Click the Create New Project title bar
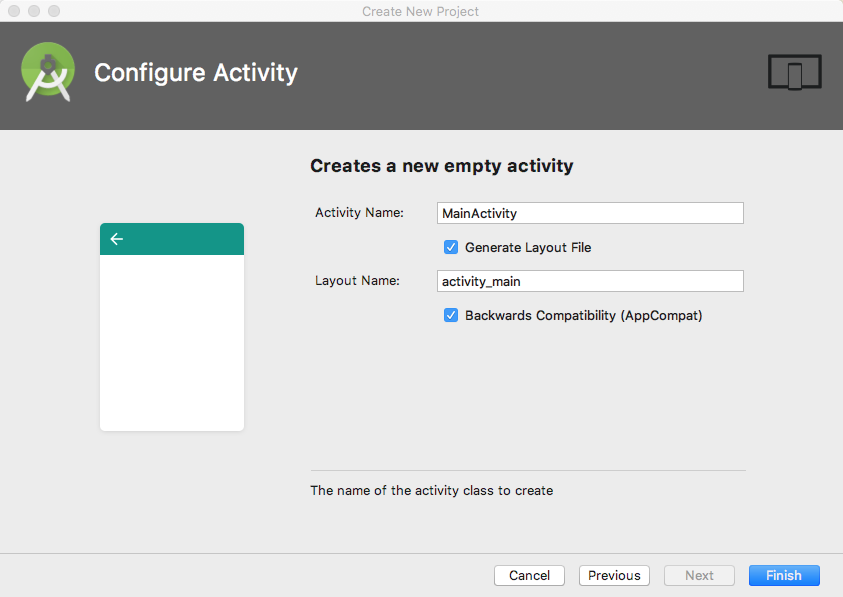 (x=421, y=11)
